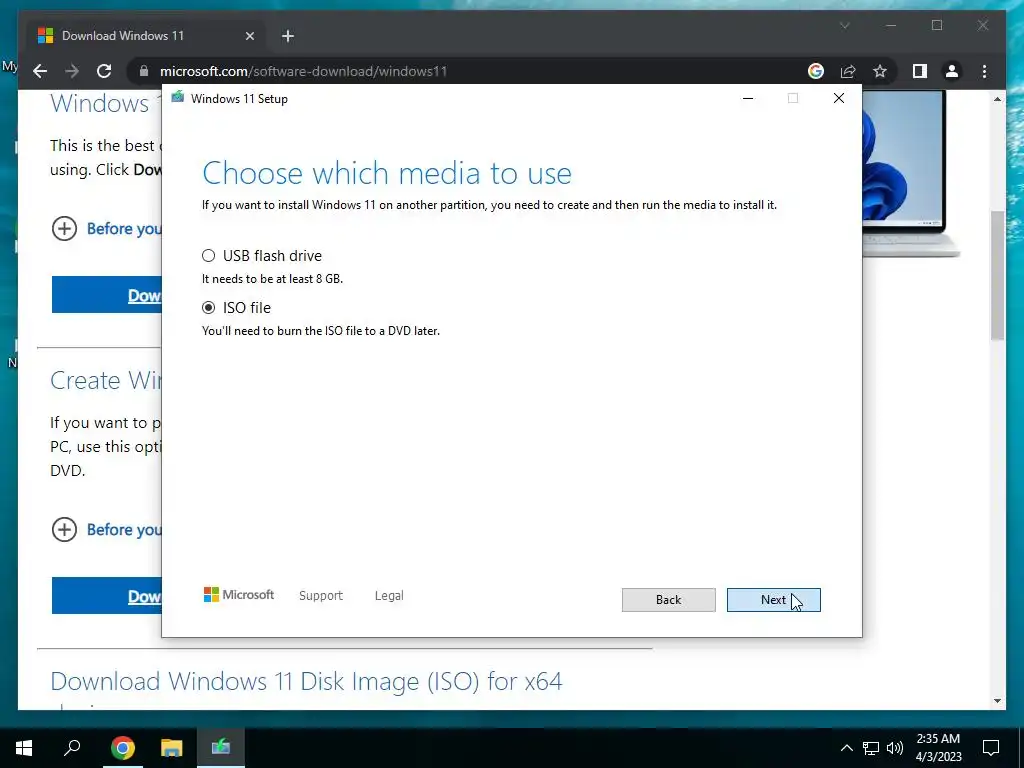Close the Windows 11 Setup dialog
The height and width of the screenshot is (768, 1024).
tap(839, 98)
